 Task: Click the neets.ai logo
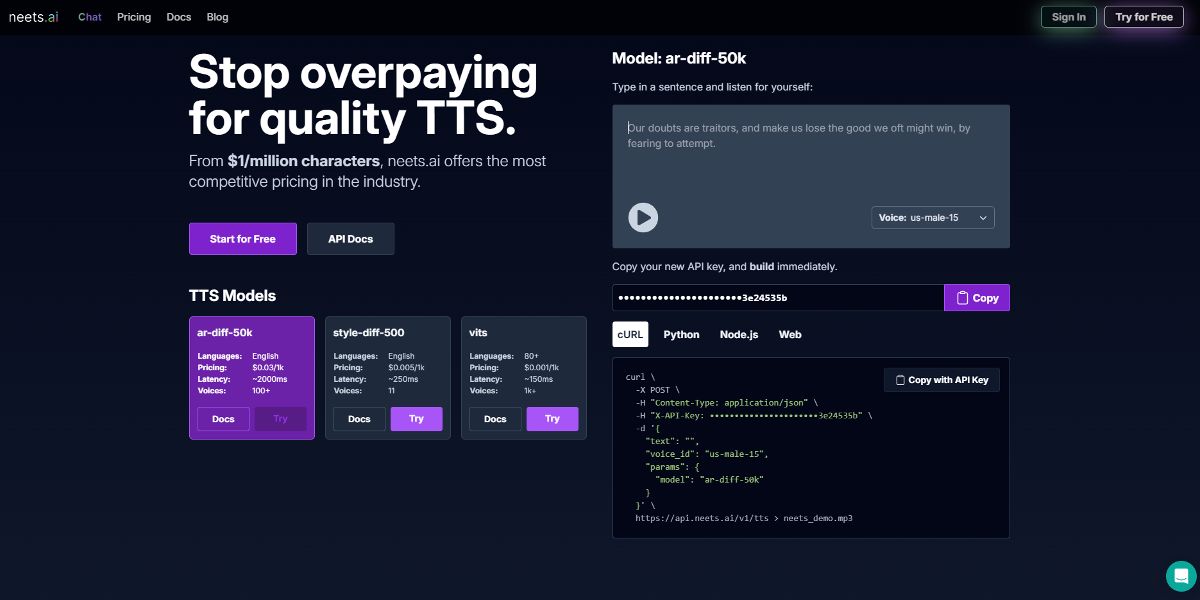point(33,17)
